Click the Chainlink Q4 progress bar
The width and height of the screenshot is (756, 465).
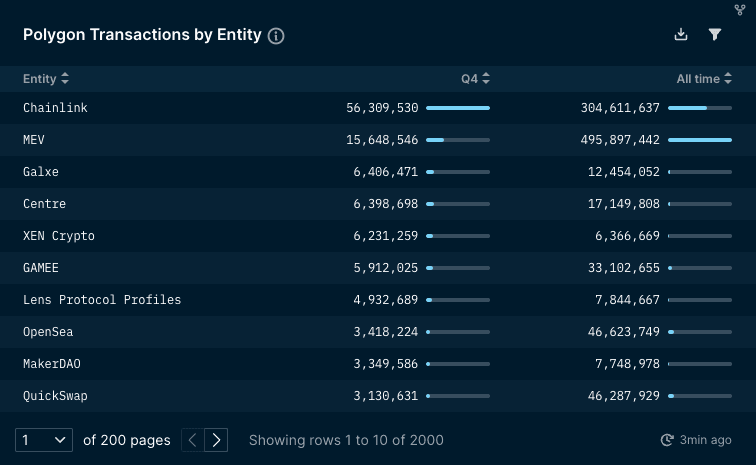(x=458, y=108)
